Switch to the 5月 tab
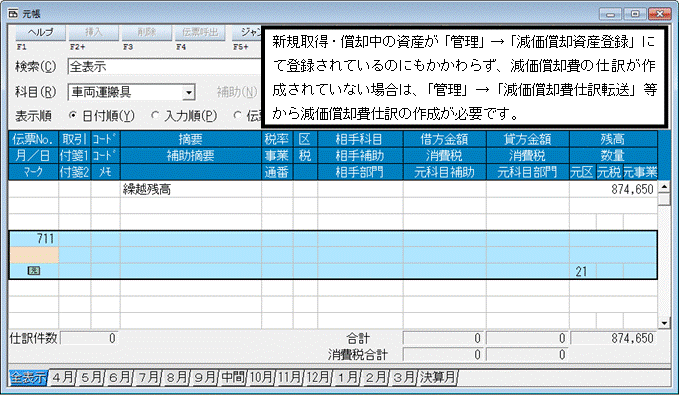The width and height of the screenshot is (679, 396). tap(91, 377)
